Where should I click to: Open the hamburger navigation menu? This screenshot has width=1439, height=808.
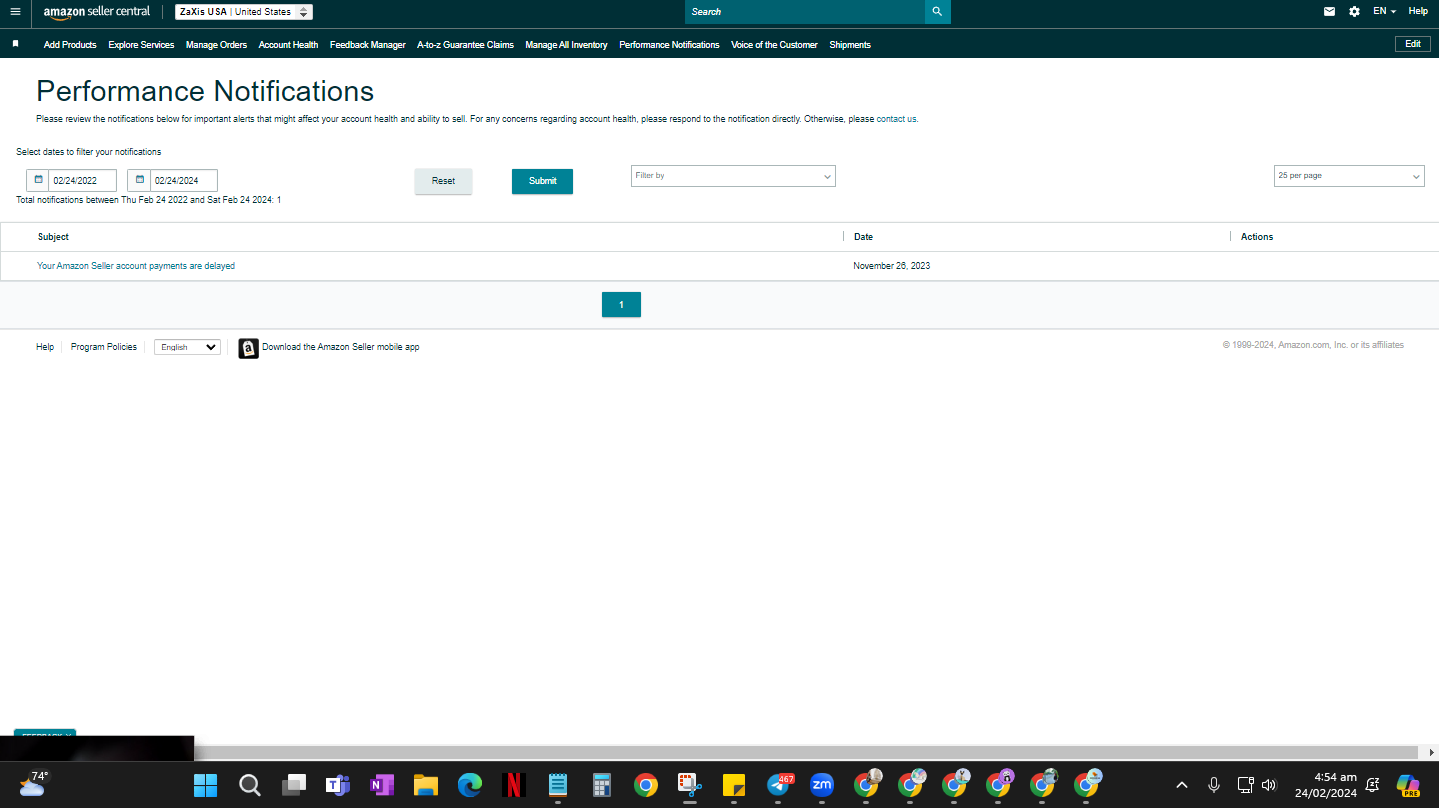pos(15,12)
